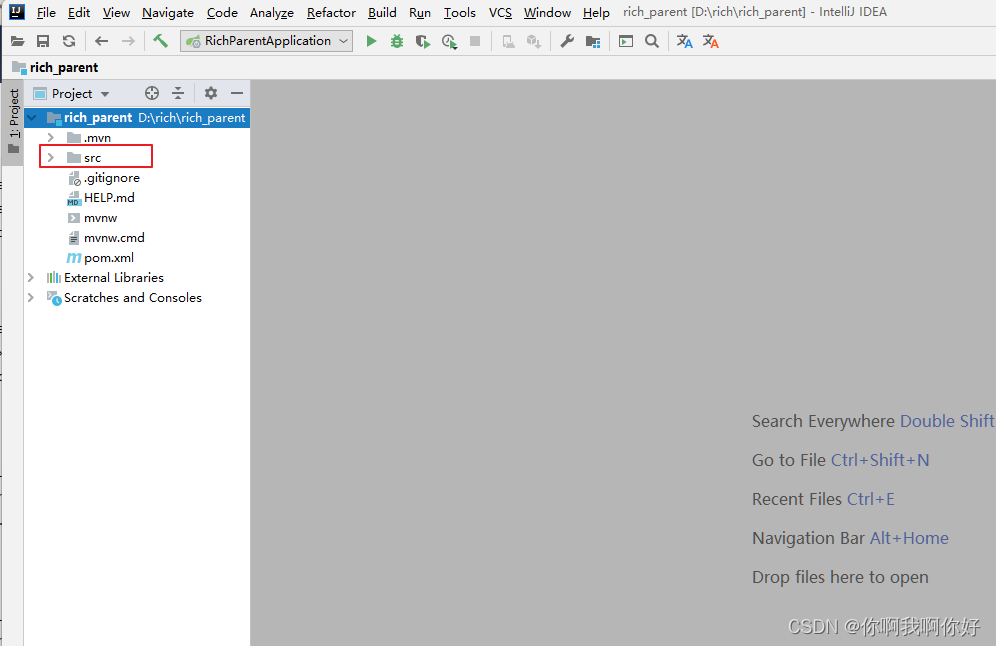
Task: Build the project with the hammer icon
Action: [x=161, y=41]
